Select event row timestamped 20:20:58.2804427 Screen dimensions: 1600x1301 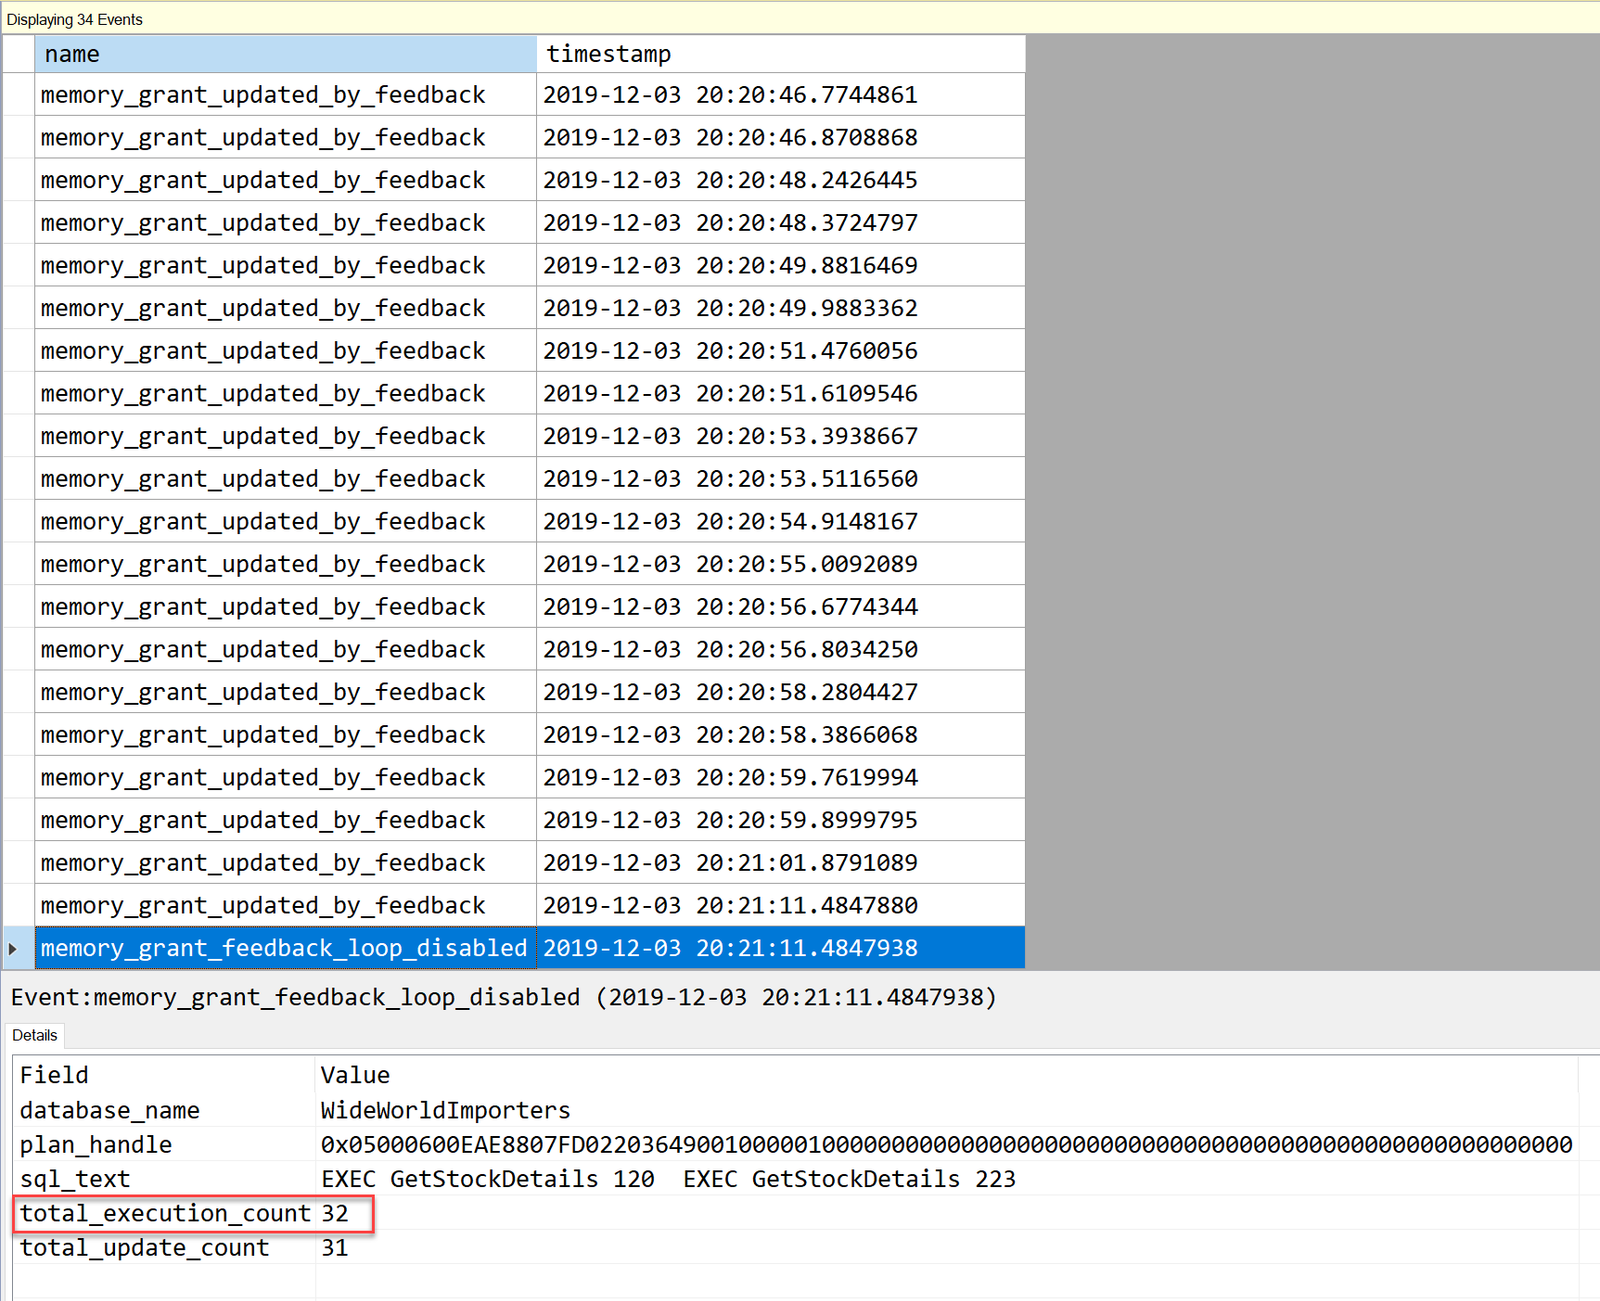pyautogui.click(x=514, y=692)
